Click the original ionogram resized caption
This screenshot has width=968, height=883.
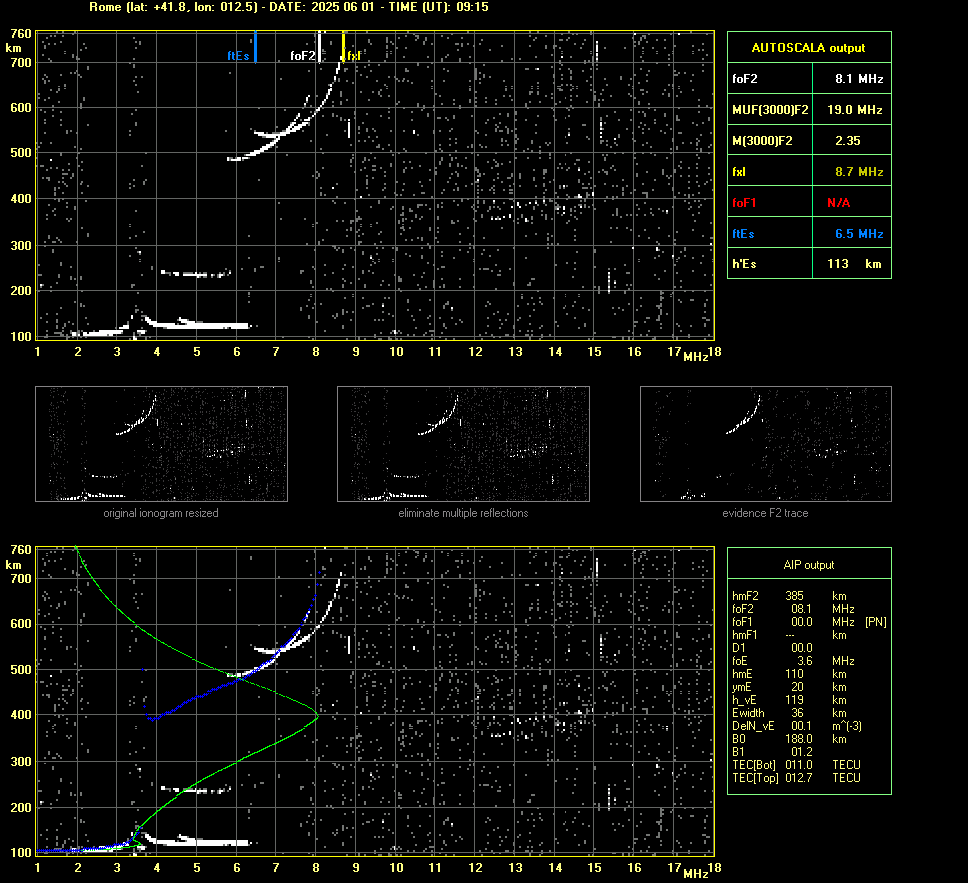pos(161,513)
